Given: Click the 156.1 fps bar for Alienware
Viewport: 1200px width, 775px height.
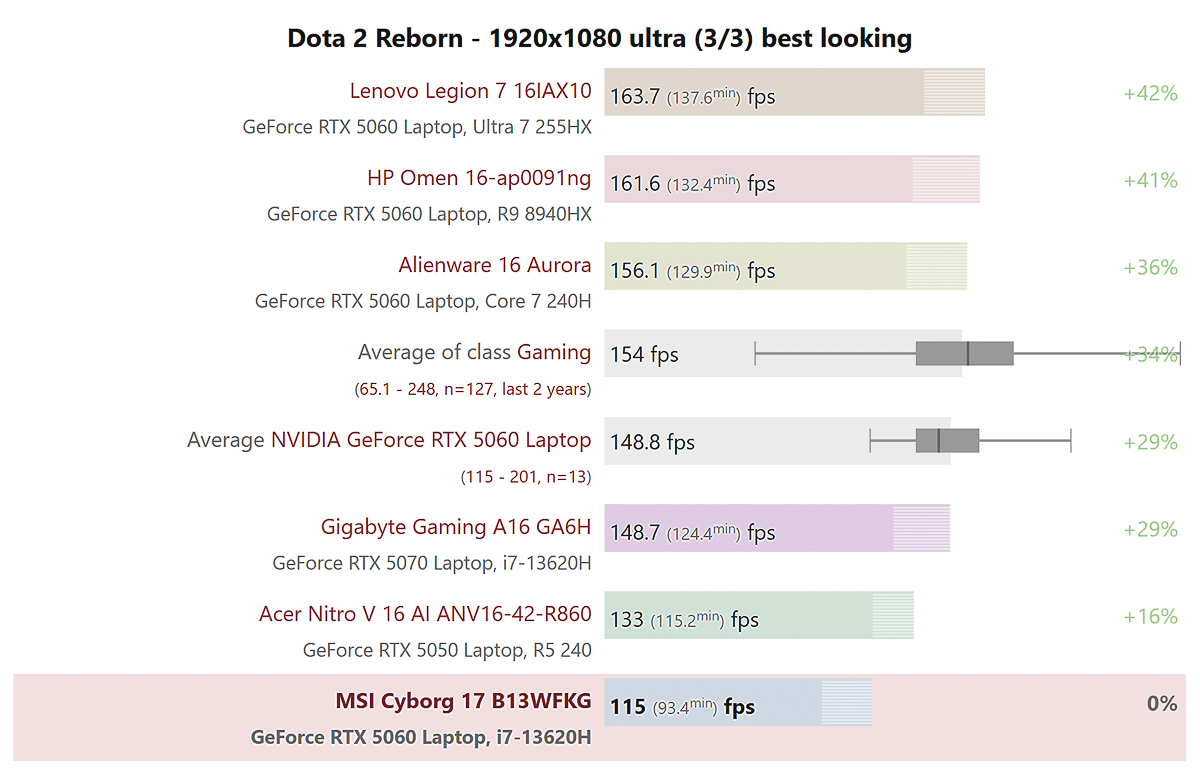Looking at the screenshot, I should click(x=786, y=266).
